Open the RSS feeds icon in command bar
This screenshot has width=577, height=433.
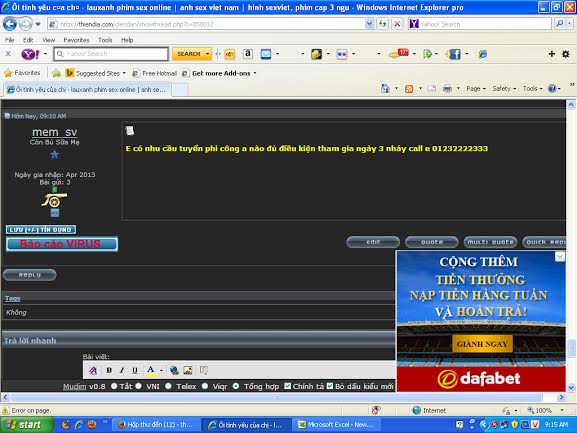click(408, 89)
